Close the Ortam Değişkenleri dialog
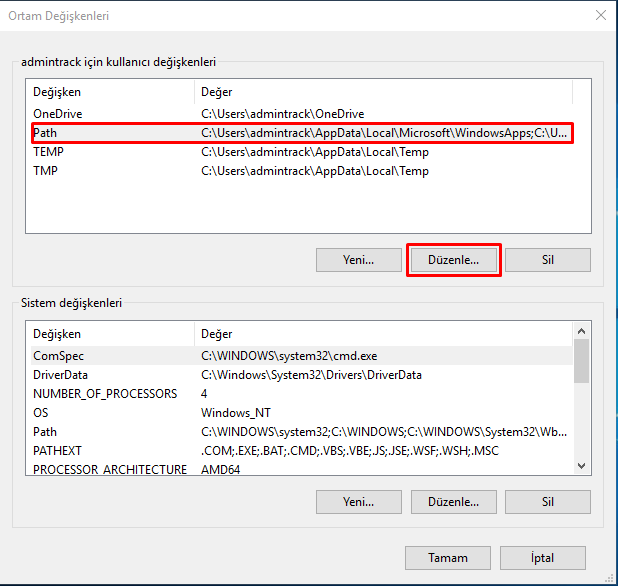This screenshot has height=586, width=618. (599, 16)
